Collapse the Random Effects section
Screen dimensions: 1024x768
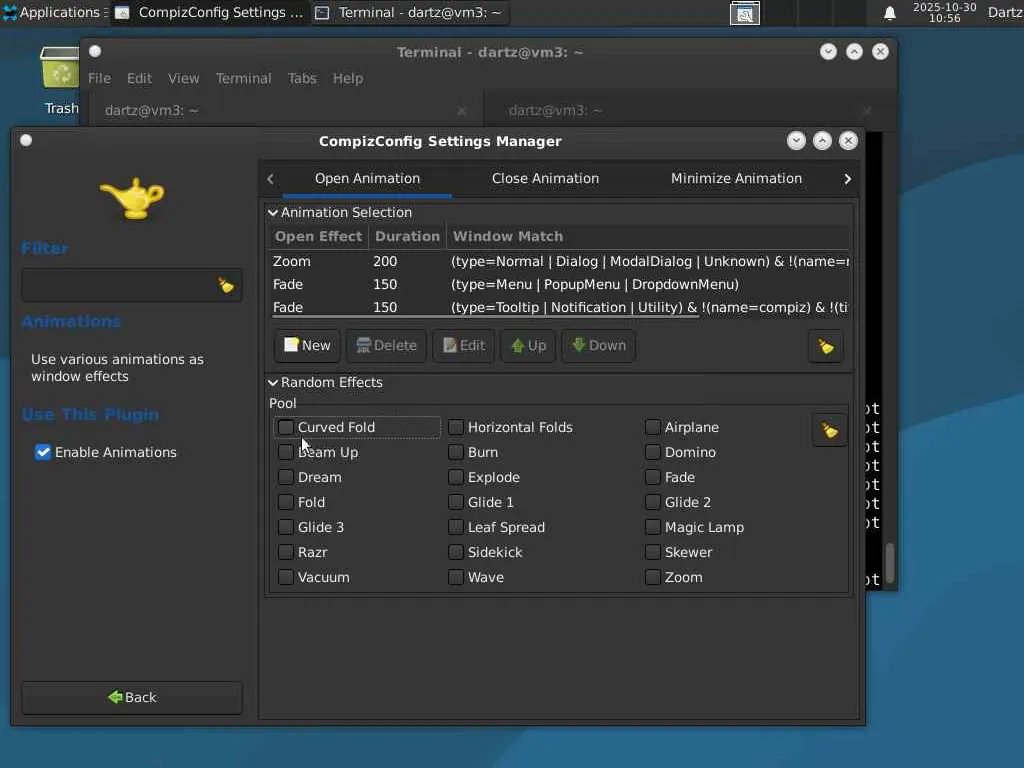[273, 382]
